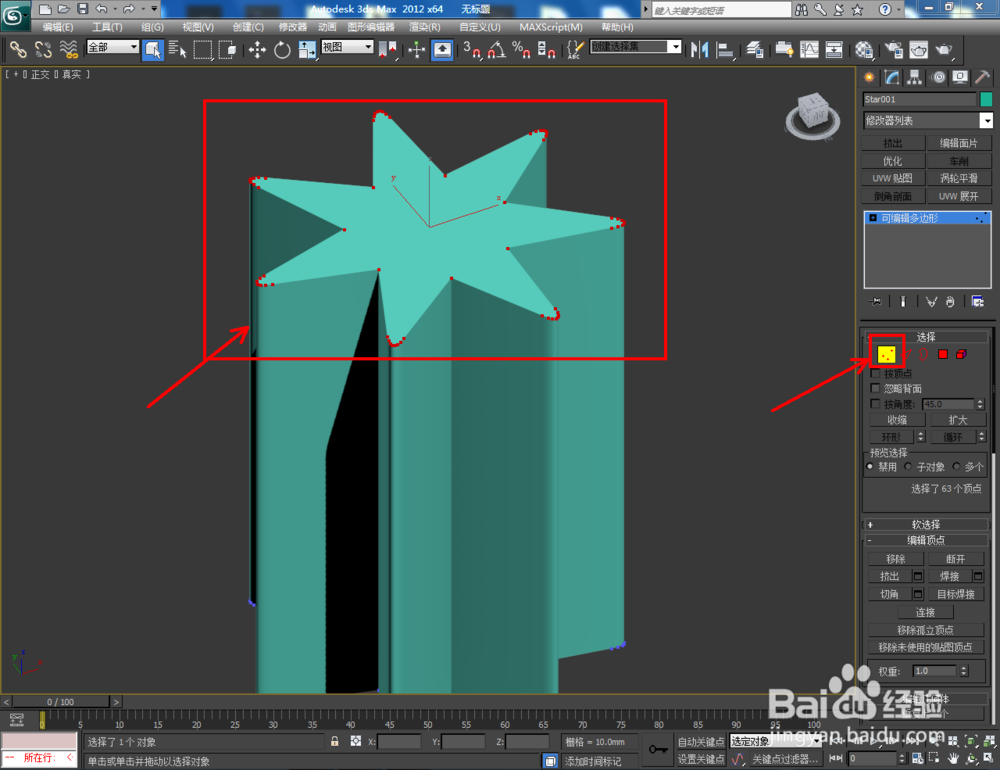
Task: Activate the Select and Move tool
Action: point(257,49)
